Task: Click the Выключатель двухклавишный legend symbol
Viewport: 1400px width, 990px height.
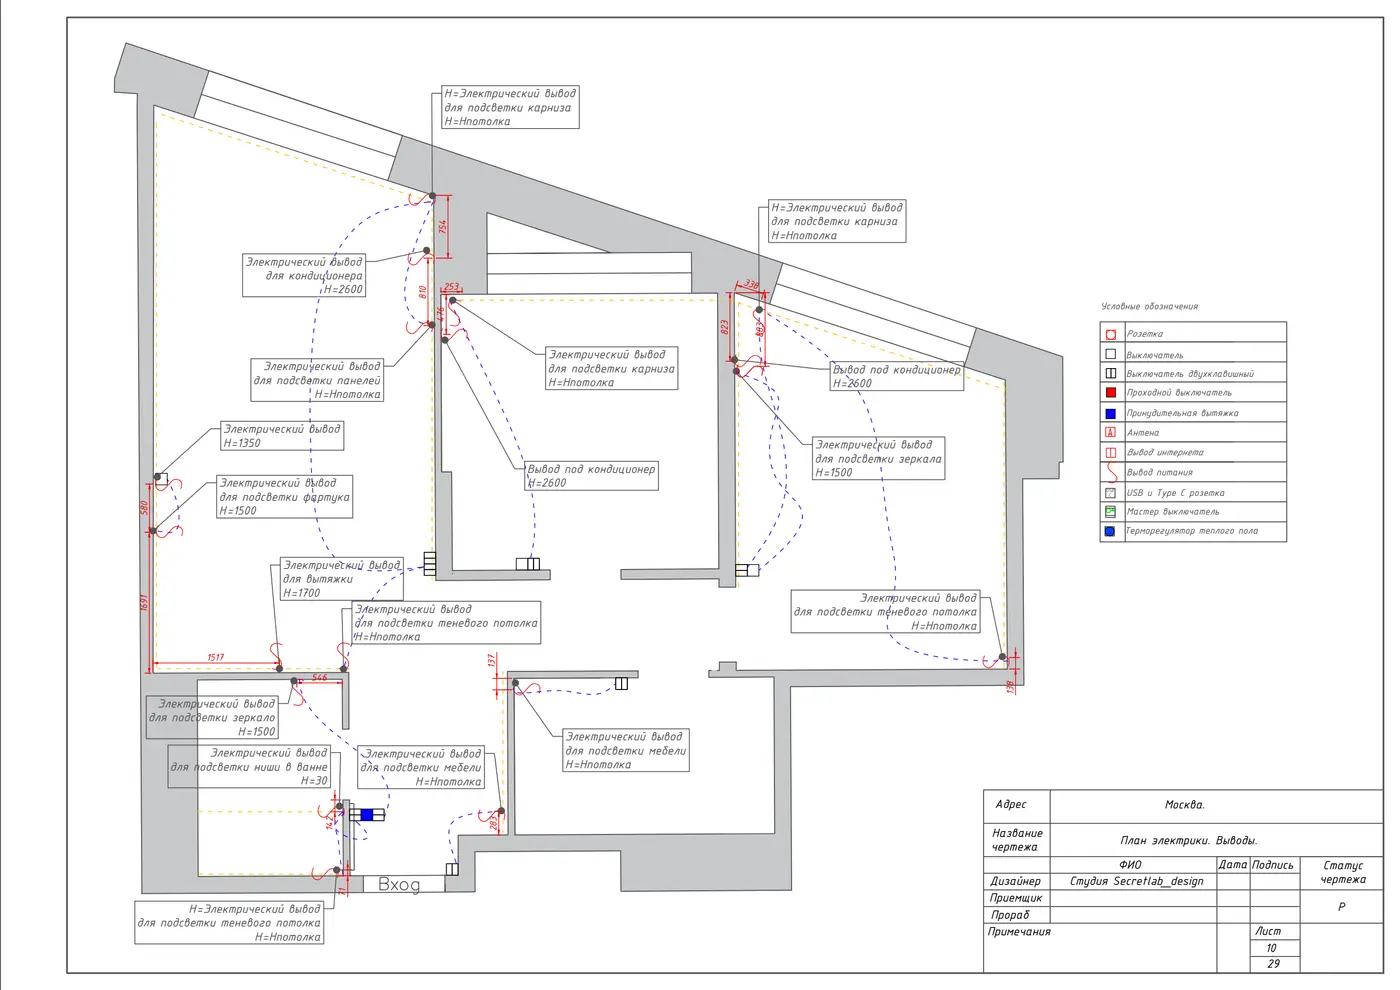Action: pos(1110,373)
